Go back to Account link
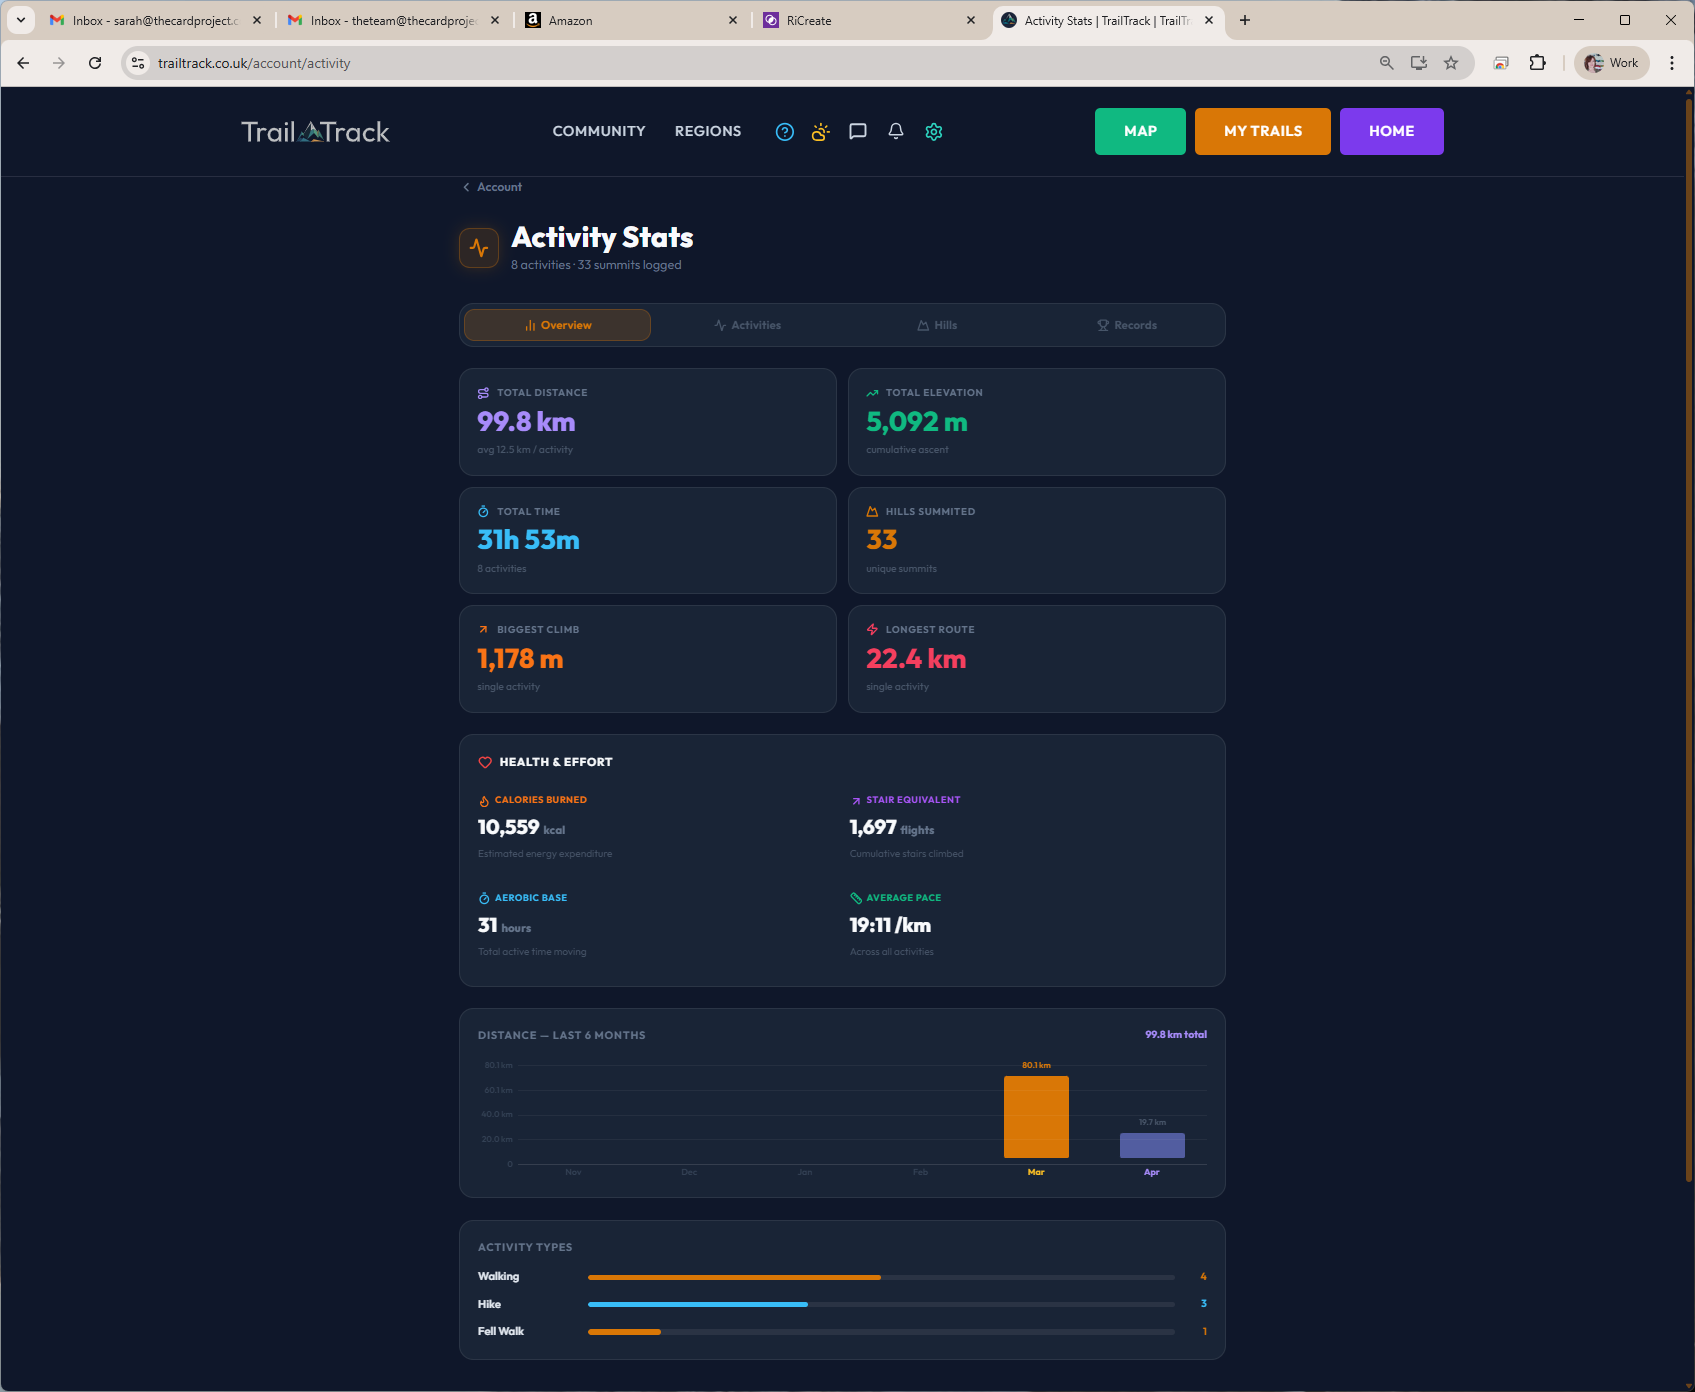This screenshot has width=1695, height=1392. click(492, 187)
